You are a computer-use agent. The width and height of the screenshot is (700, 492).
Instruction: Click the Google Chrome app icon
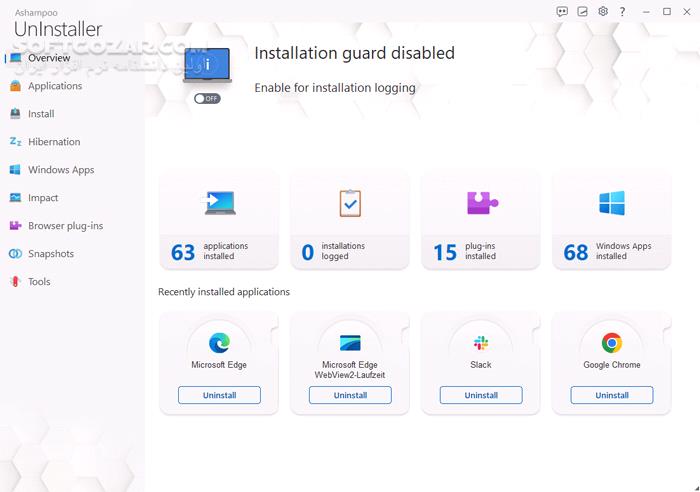[612, 343]
